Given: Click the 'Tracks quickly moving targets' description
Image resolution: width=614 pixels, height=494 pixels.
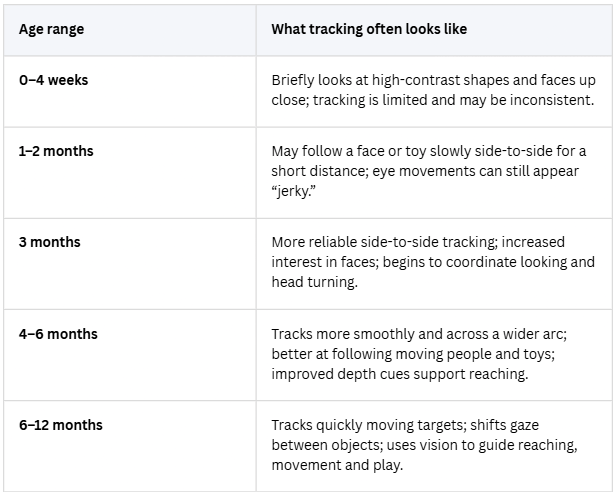Looking at the screenshot, I should pos(424,445).
